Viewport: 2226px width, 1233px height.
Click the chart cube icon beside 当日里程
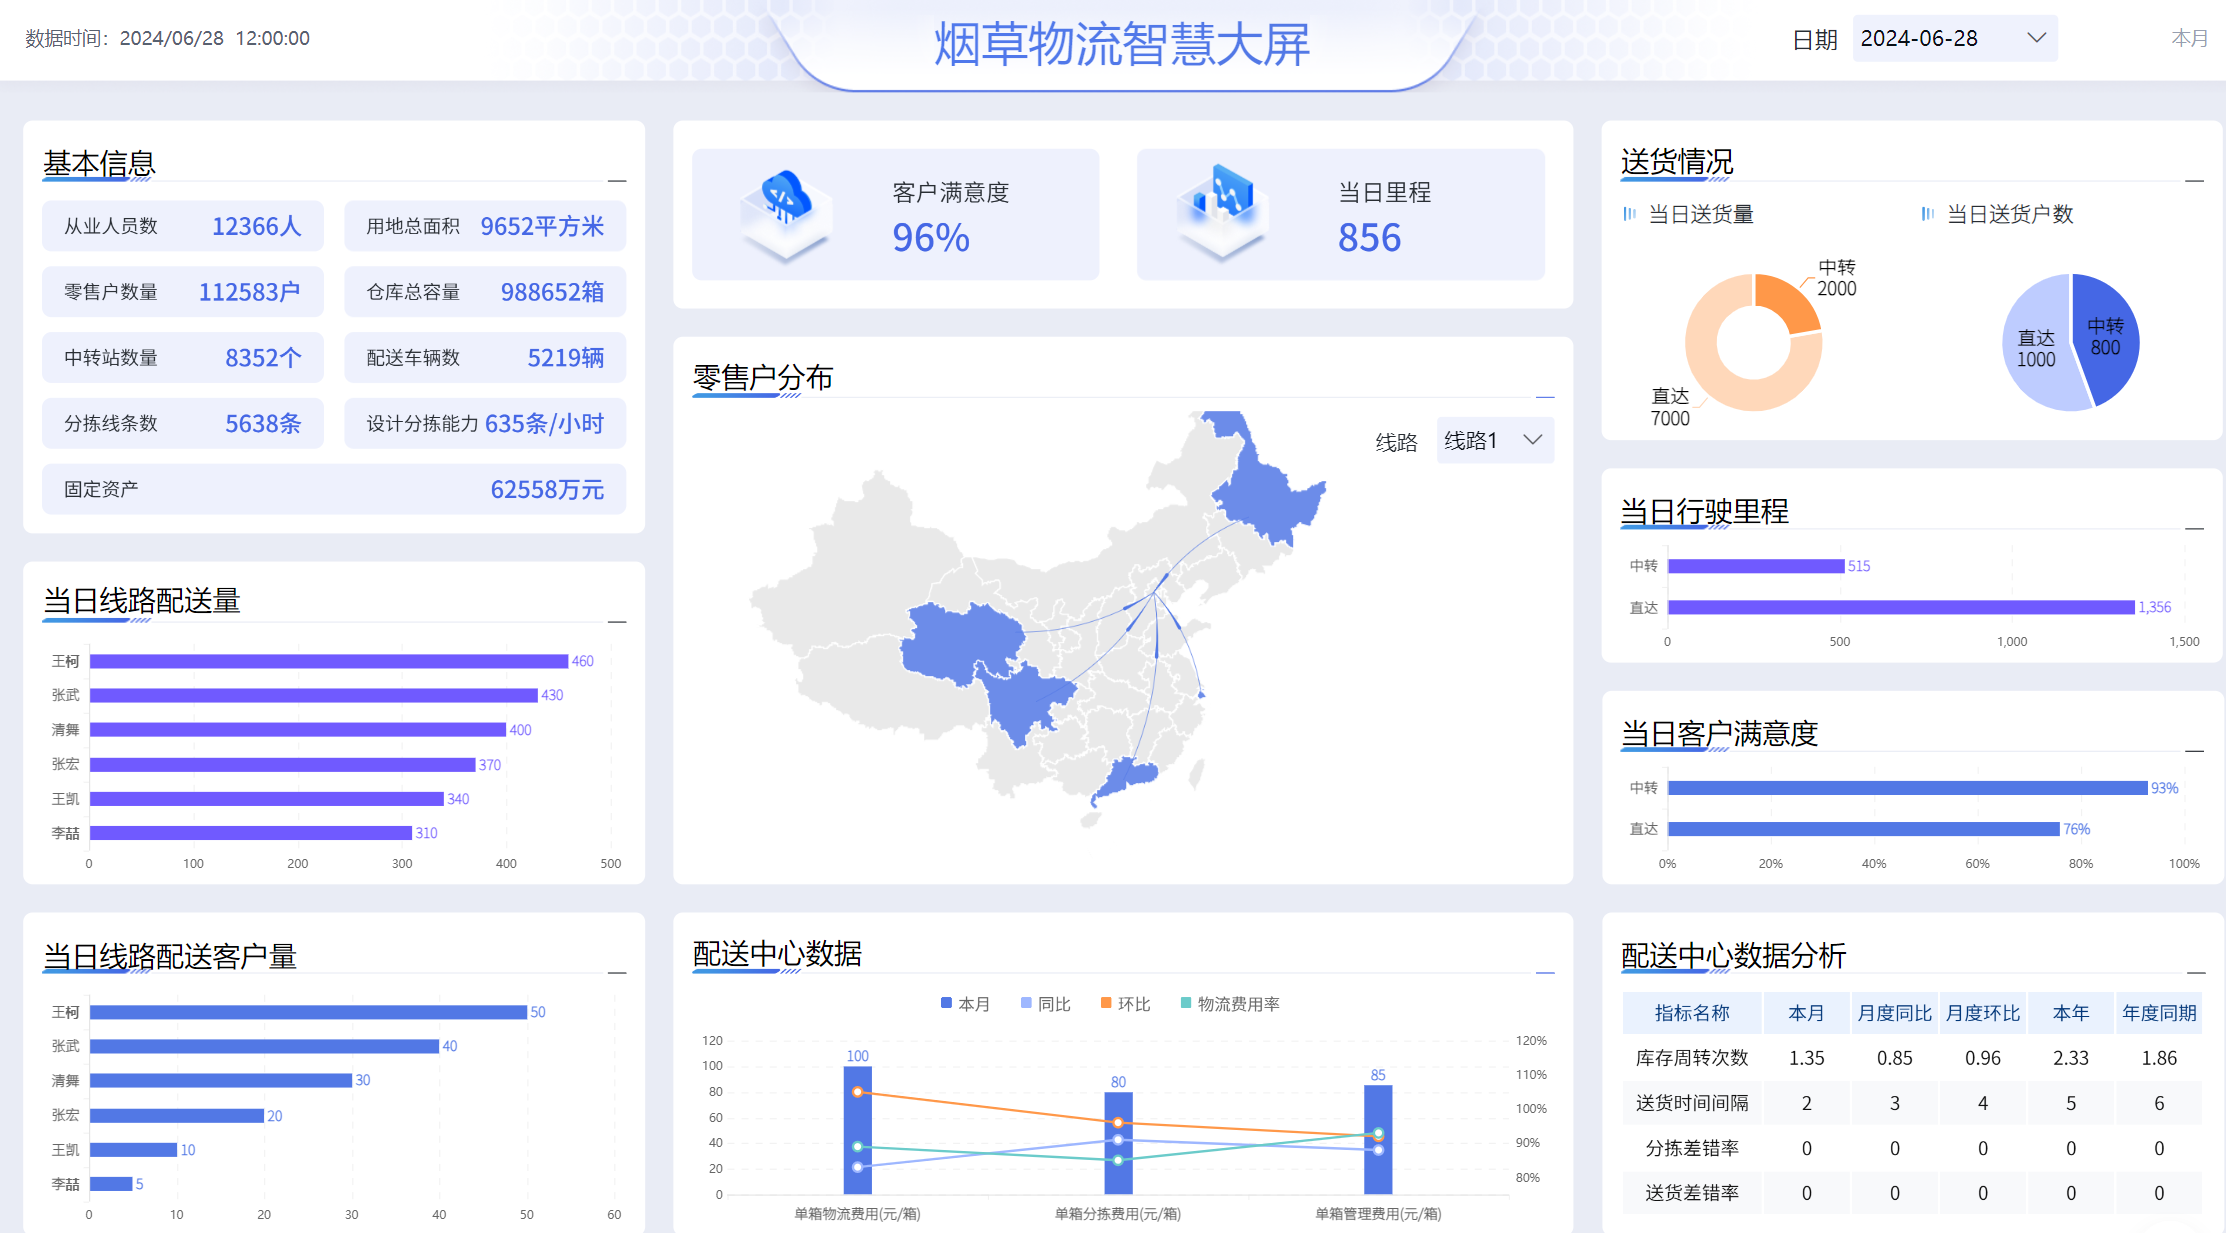point(1222,212)
